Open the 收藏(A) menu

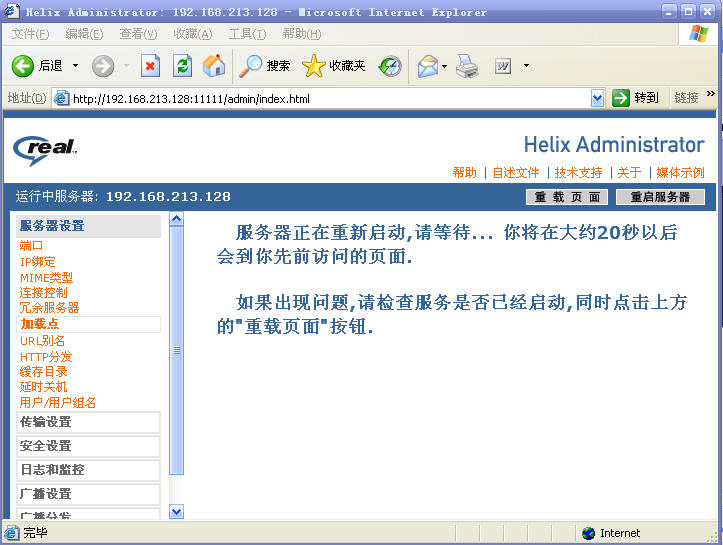[192, 34]
